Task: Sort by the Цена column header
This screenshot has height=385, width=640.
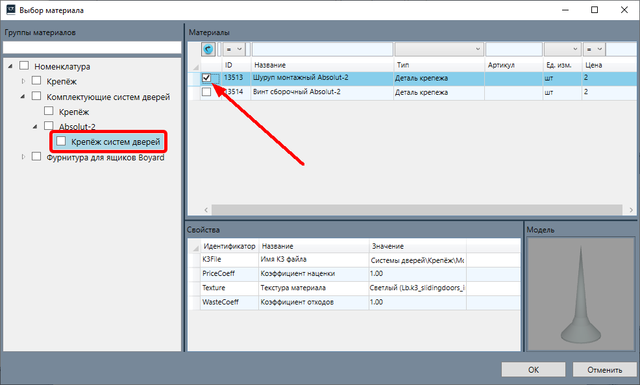Action: (609, 65)
